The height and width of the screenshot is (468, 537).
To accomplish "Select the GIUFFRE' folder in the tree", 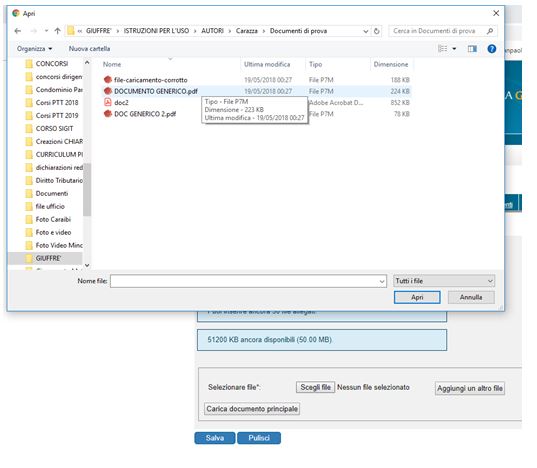I will [48, 258].
